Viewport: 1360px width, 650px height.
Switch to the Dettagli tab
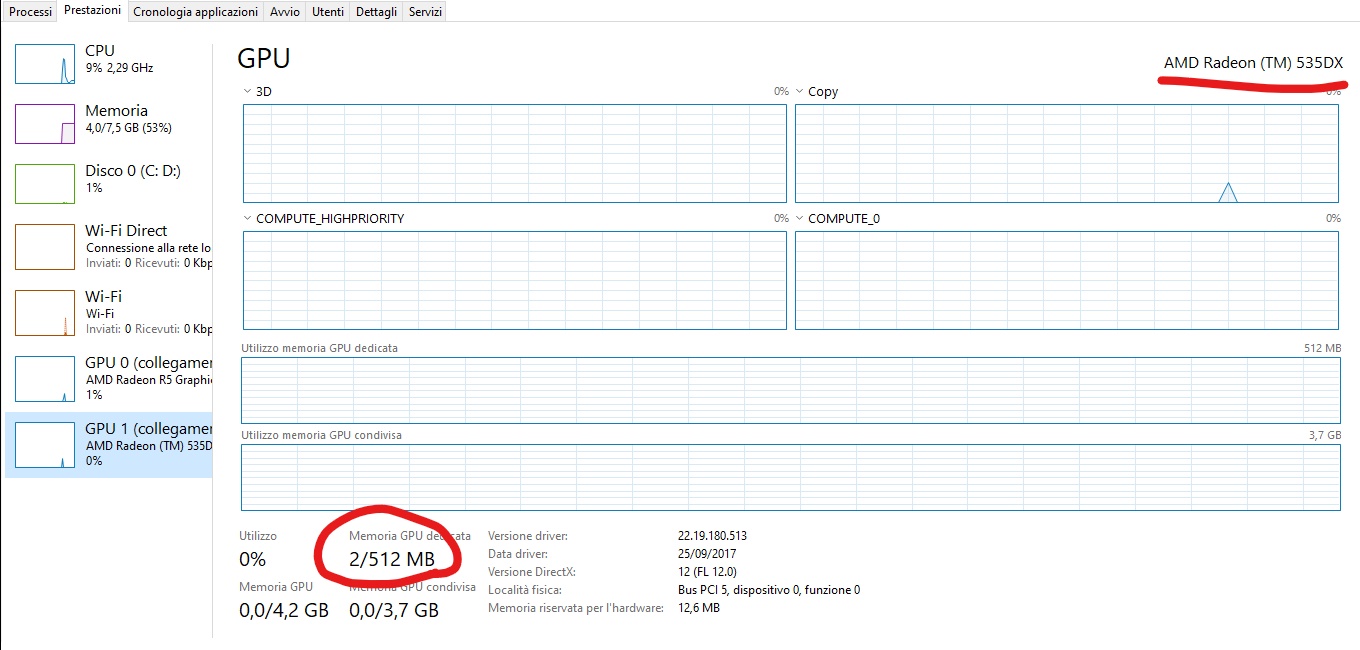[376, 11]
